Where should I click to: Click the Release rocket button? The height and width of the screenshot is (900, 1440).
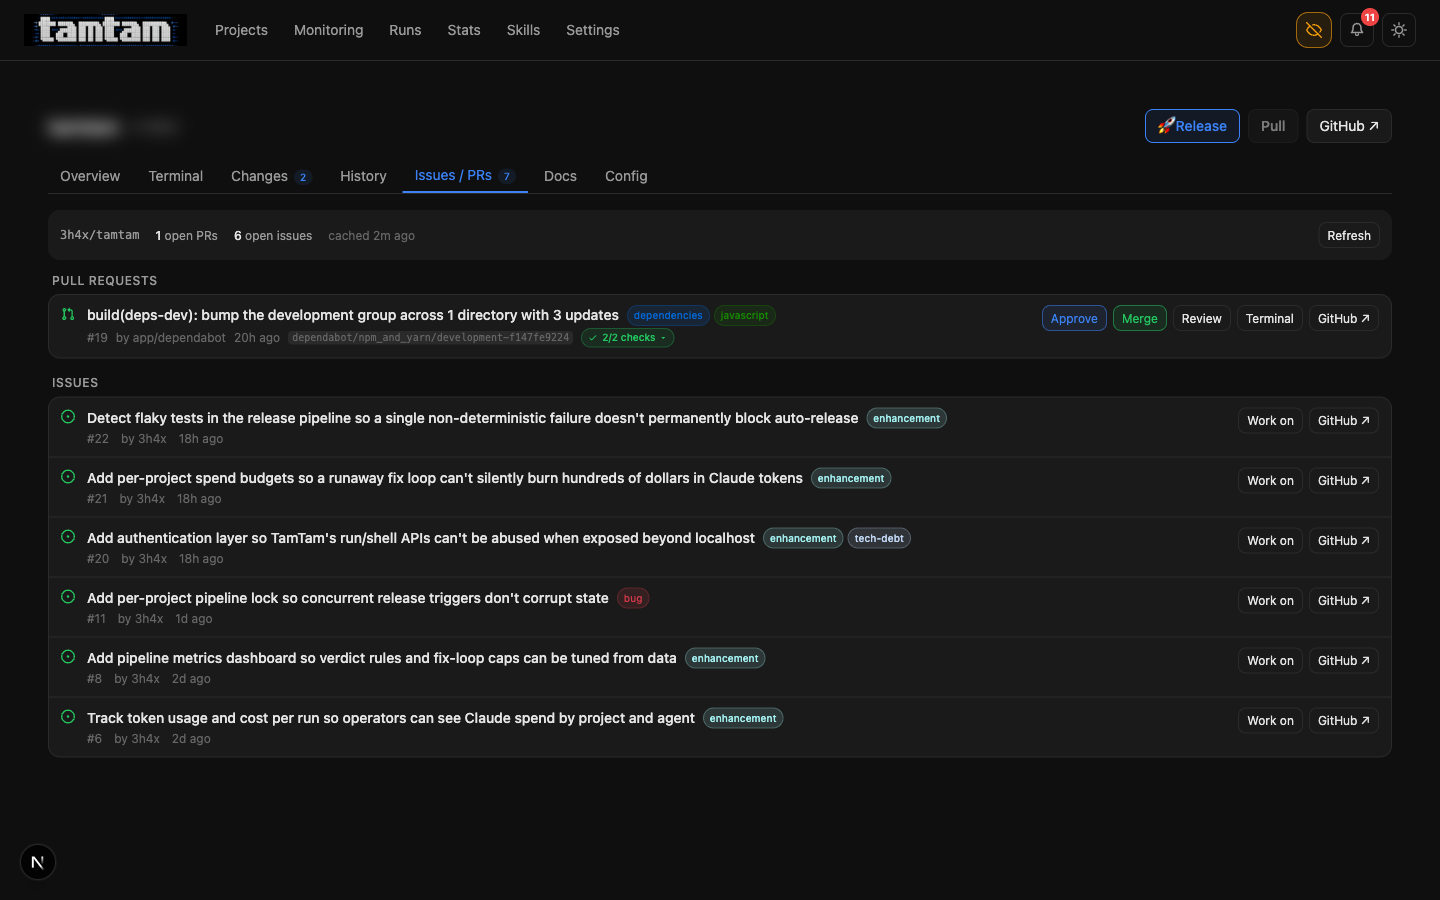(1192, 126)
